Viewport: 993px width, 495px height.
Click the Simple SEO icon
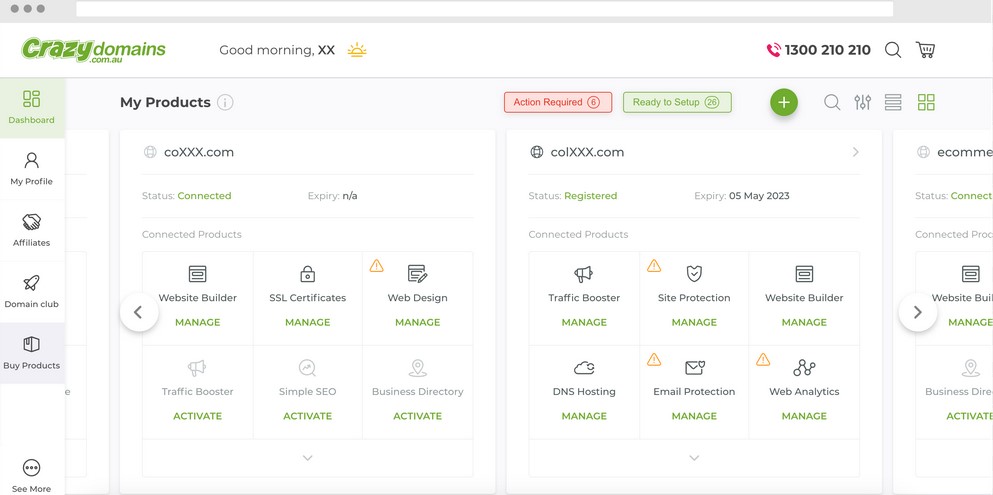(308, 368)
